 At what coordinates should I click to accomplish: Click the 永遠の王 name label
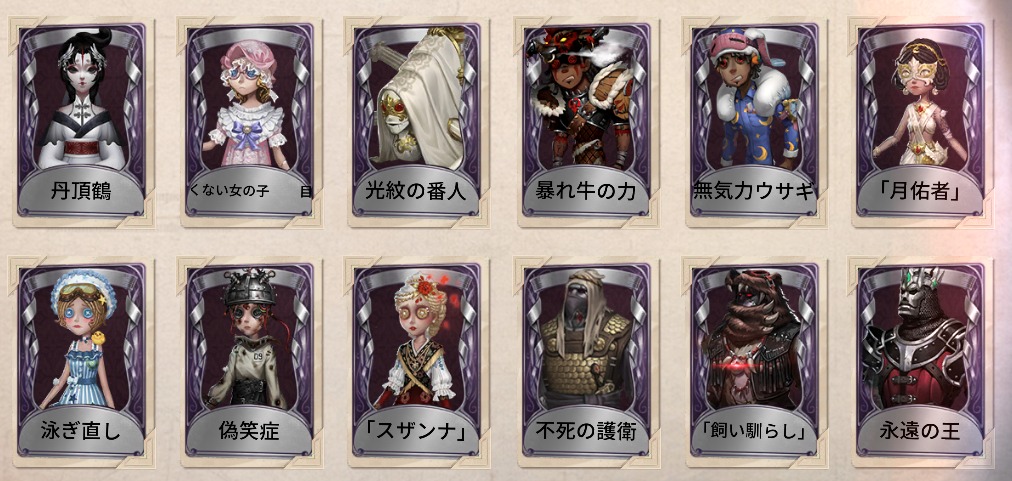[x=920, y=432]
